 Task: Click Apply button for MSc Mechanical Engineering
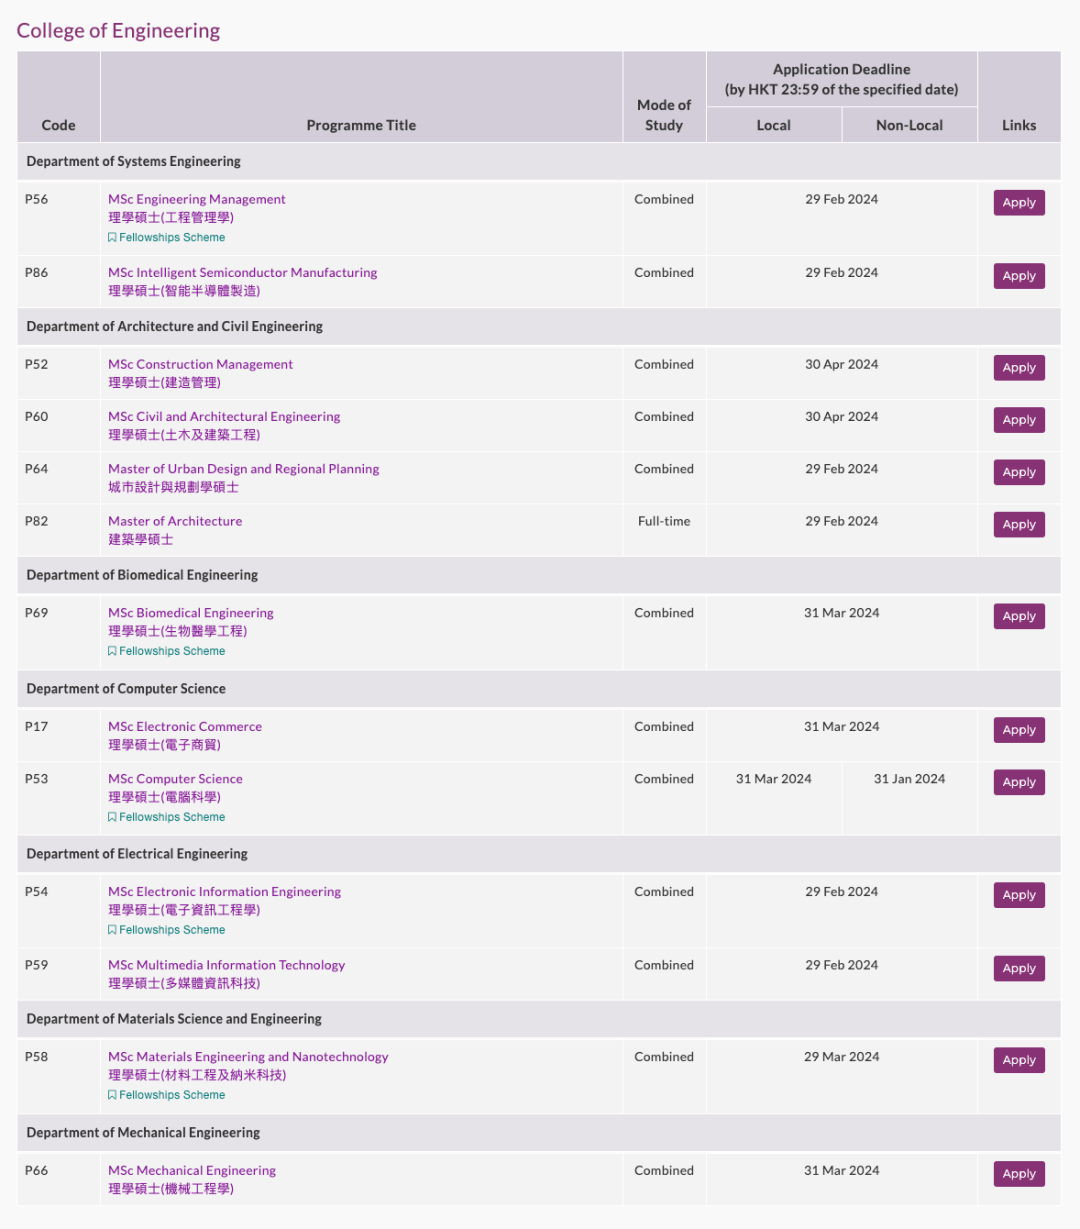[x=1018, y=1174]
